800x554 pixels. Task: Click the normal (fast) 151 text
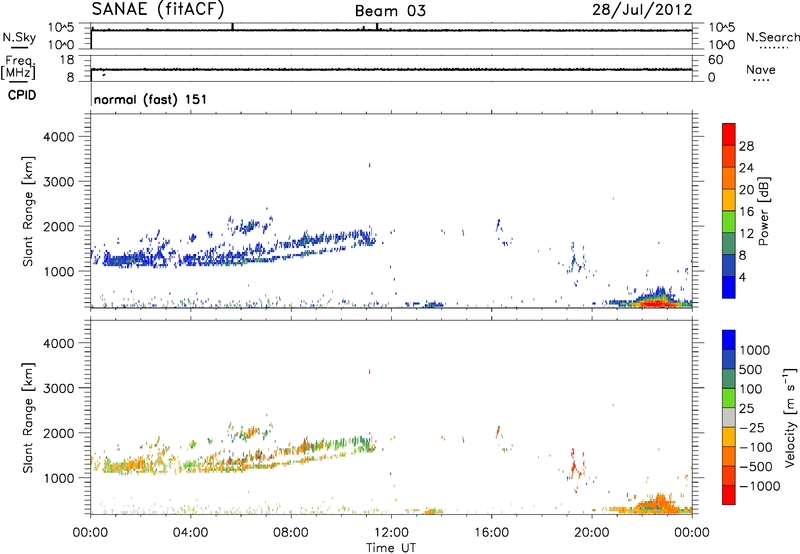[x=151, y=99]
